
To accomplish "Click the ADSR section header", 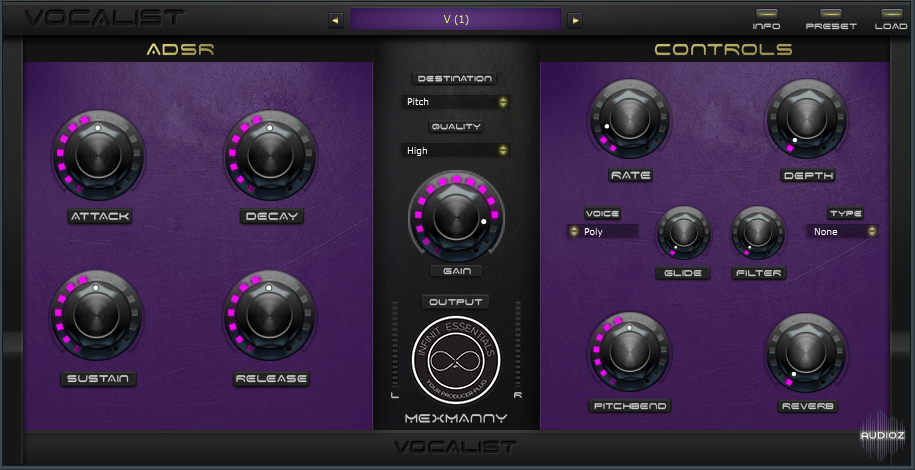I will coord(180,50).
